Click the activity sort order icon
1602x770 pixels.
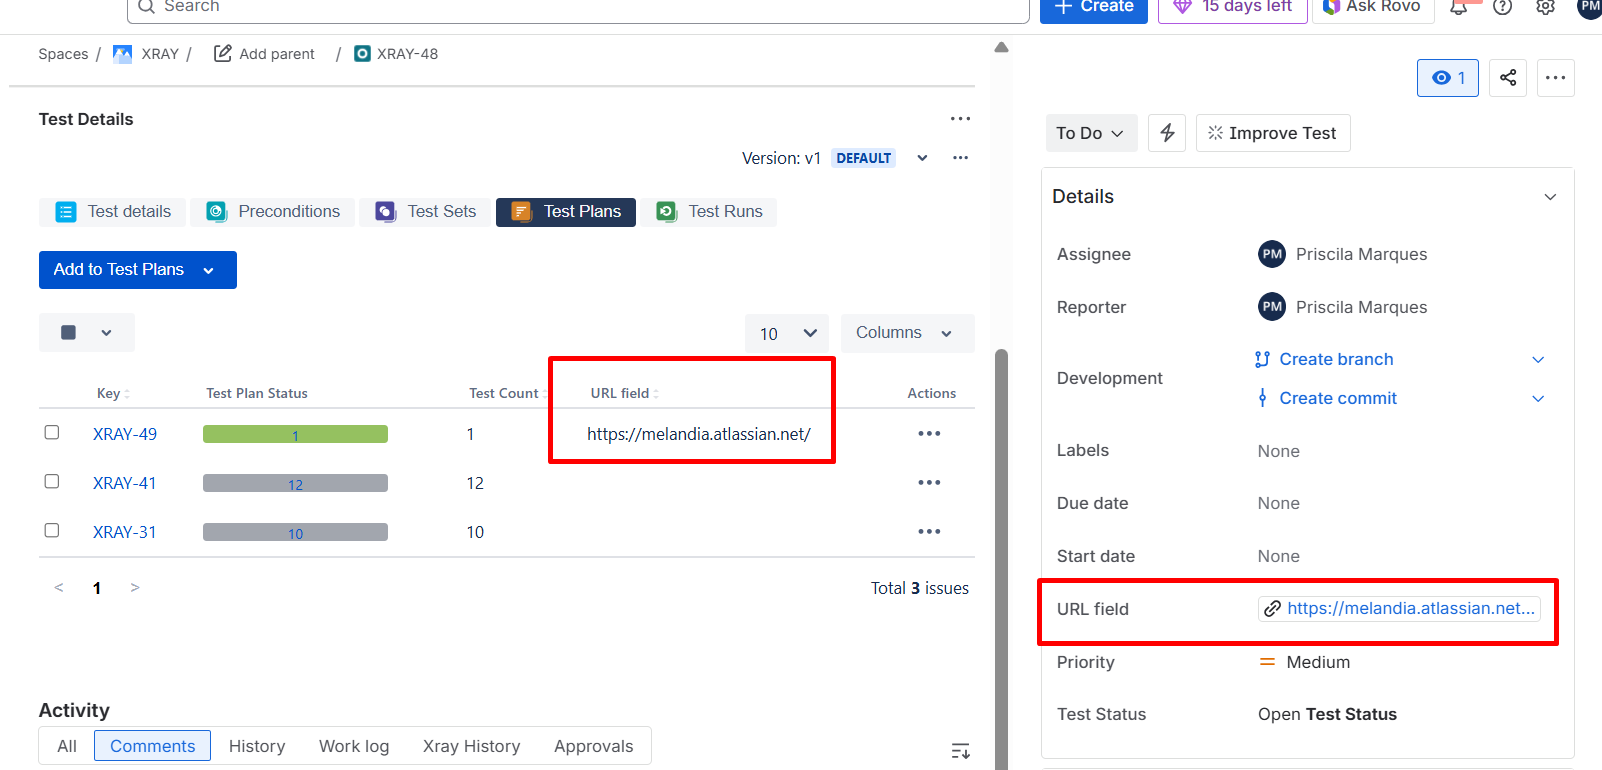(x=960, y=751)
